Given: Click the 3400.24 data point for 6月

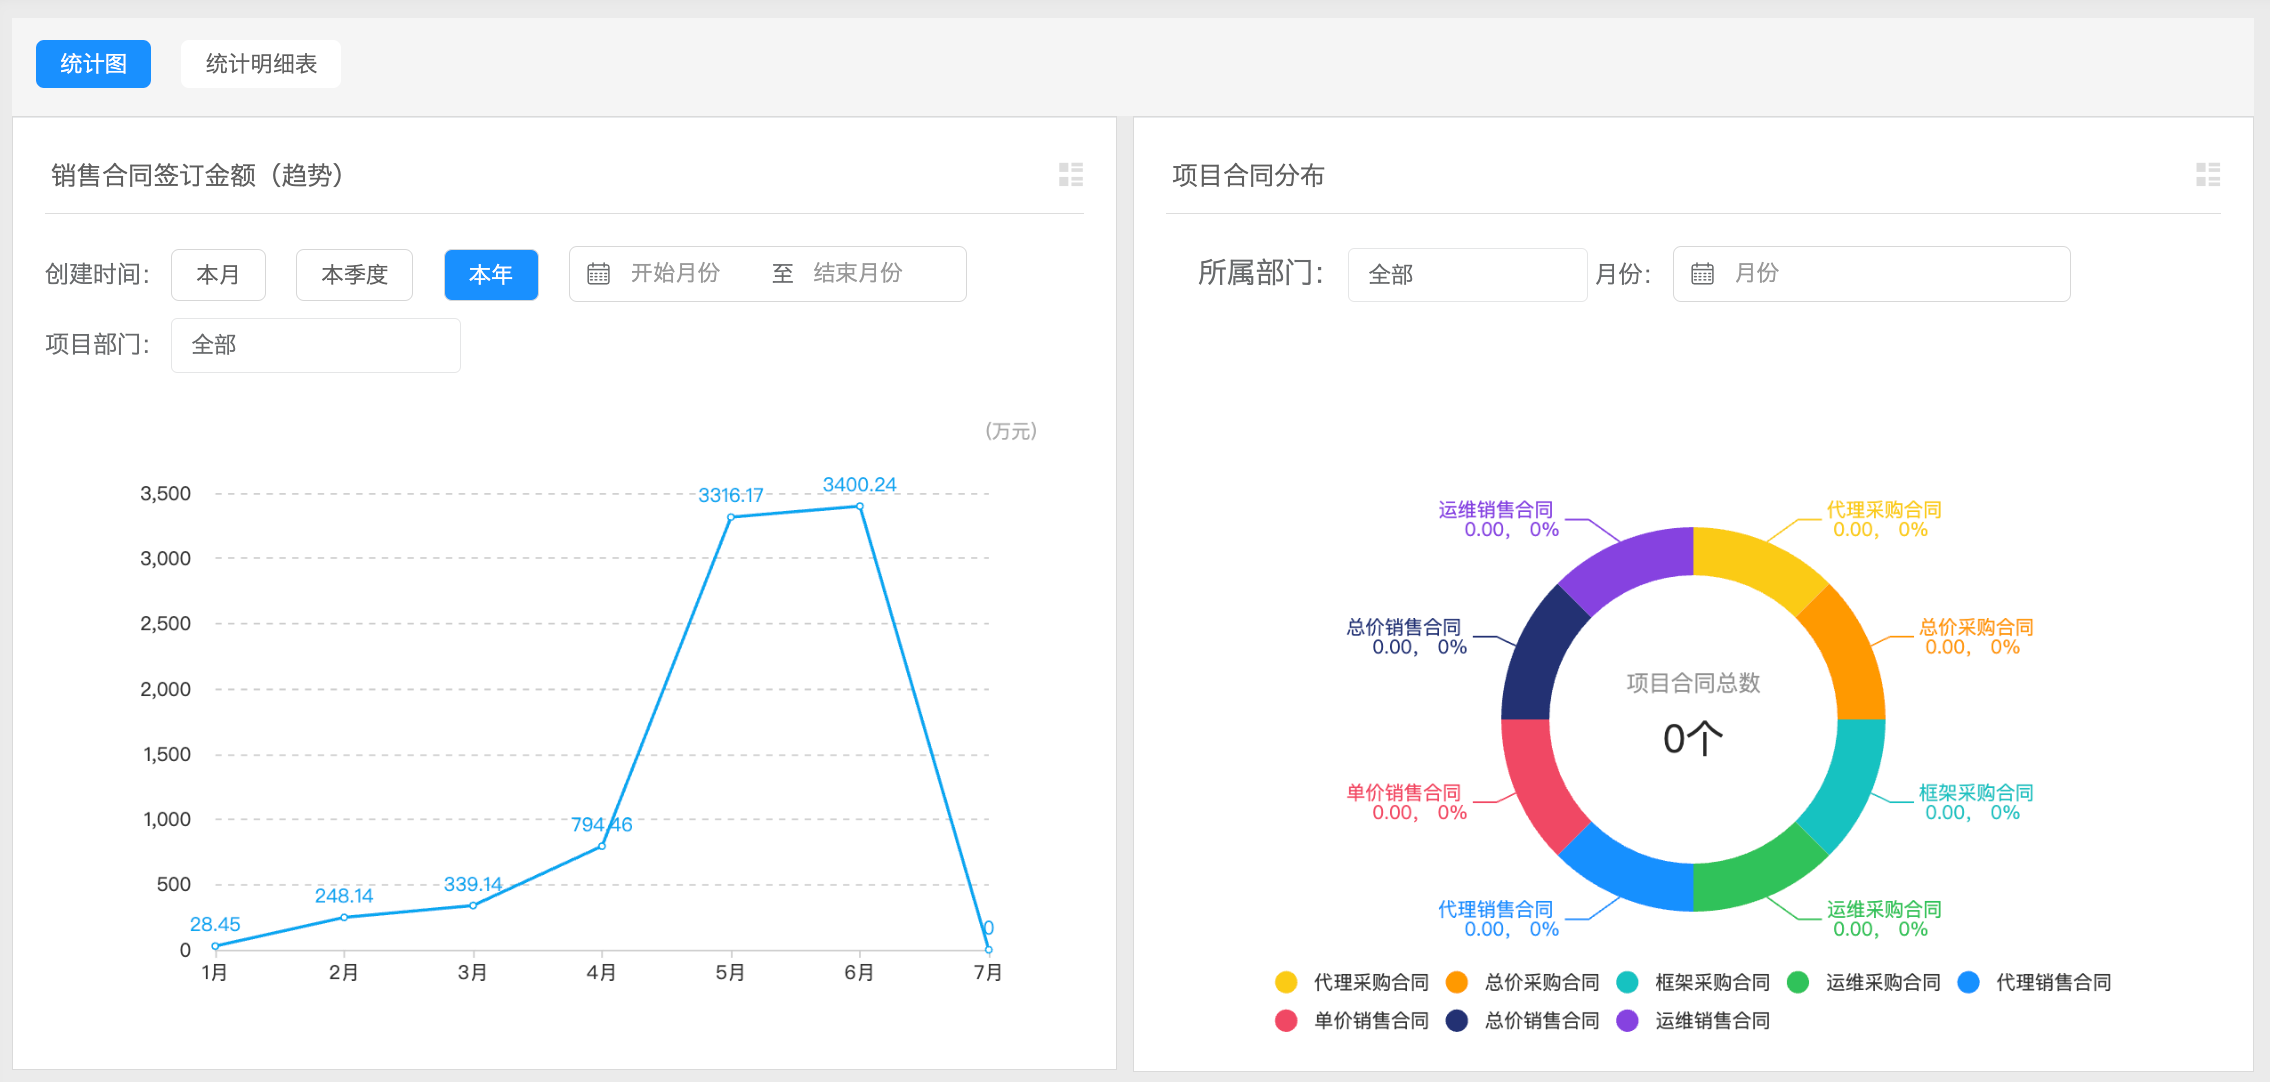Looking at the screenshot, I should tap(860, 506).
